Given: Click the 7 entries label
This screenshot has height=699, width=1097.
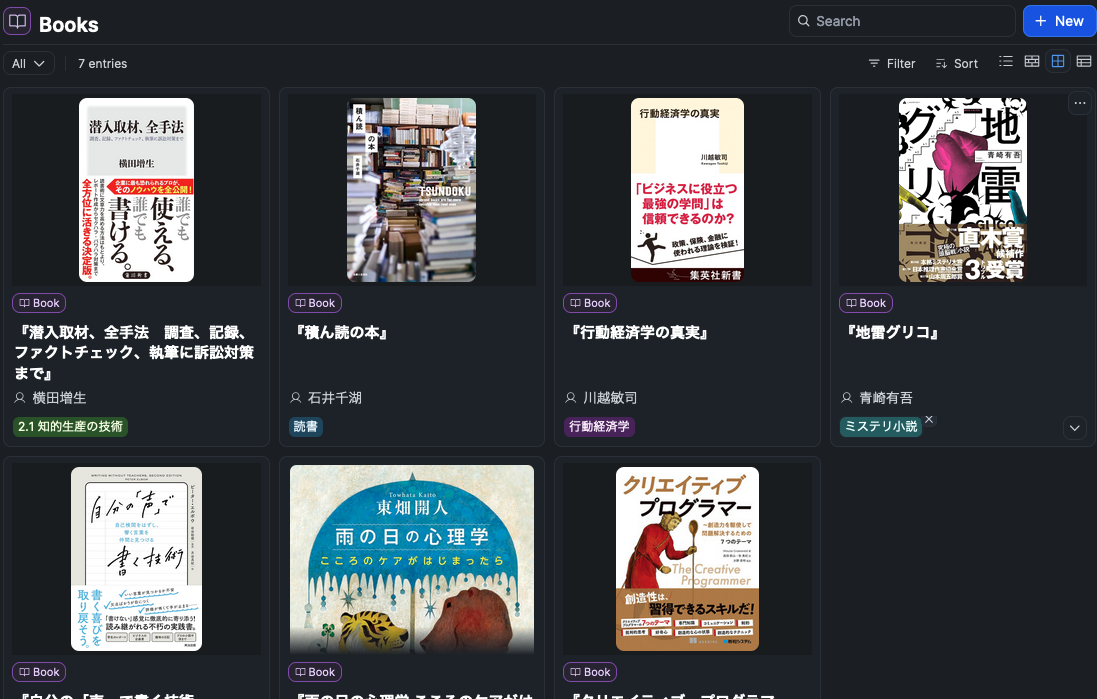Looking at the screenshot, I should click(x=103, y=63).
